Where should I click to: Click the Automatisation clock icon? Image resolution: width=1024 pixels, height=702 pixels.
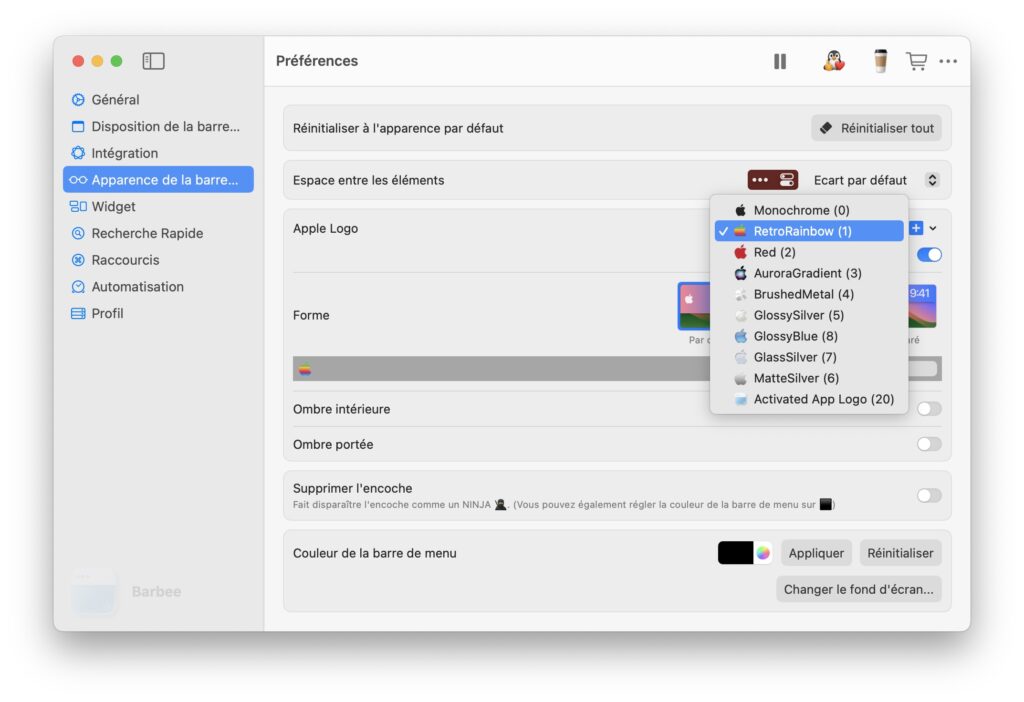(x=78, y=287)
